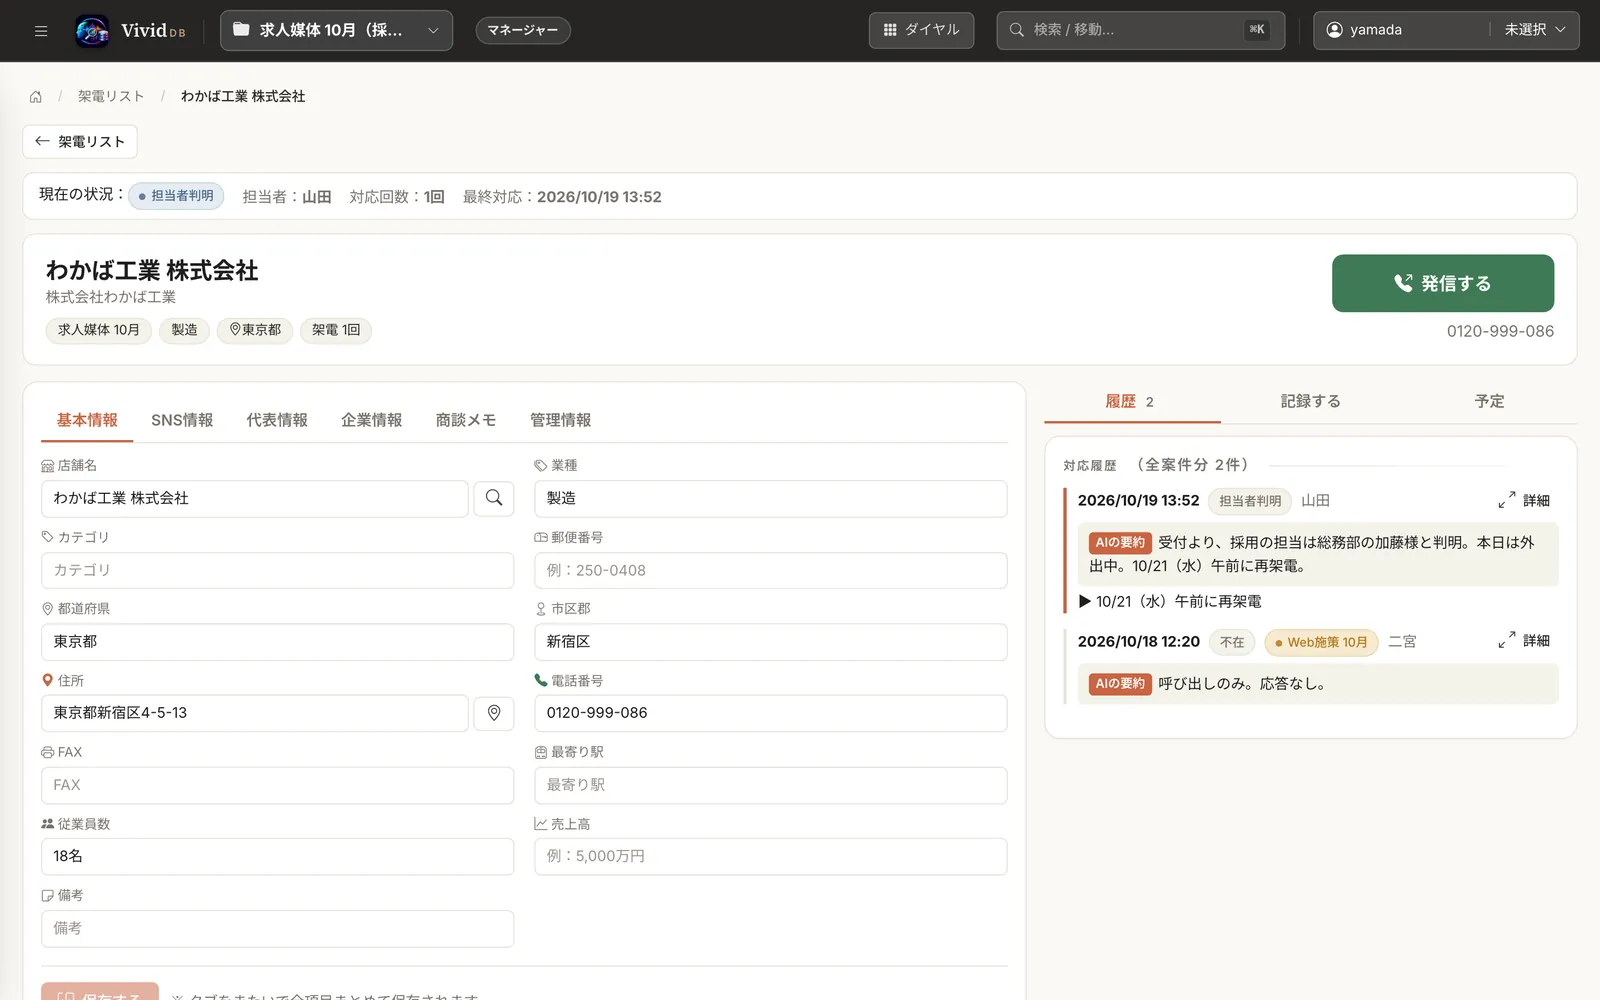Click the 従業員数 field showing 18名

point(278,856)
